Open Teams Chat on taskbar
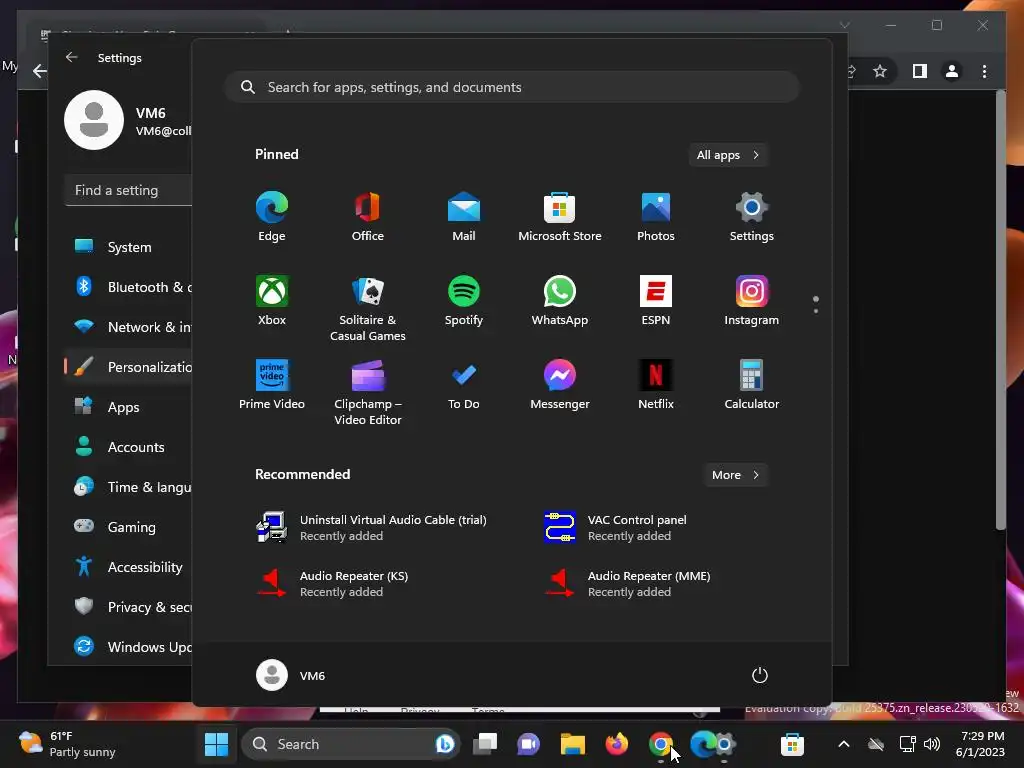The image size is (1024, 768). click(528, 744)
